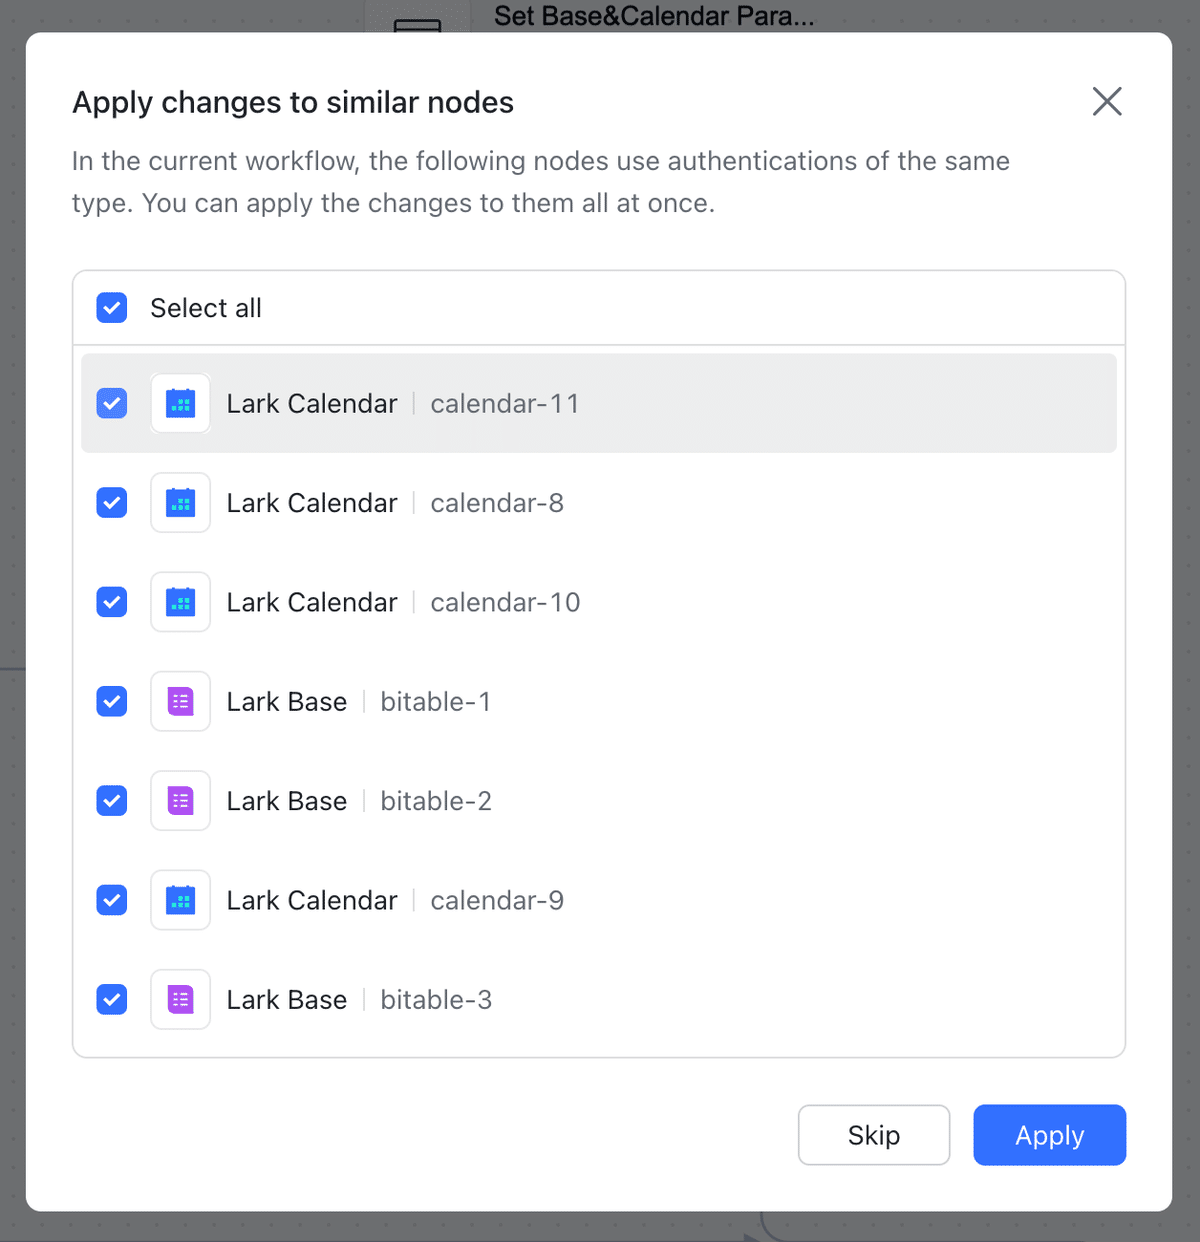1200x1242 pixels.
Task: Apply changes to selected nodes
Action: click(x=1050, y=1135)
